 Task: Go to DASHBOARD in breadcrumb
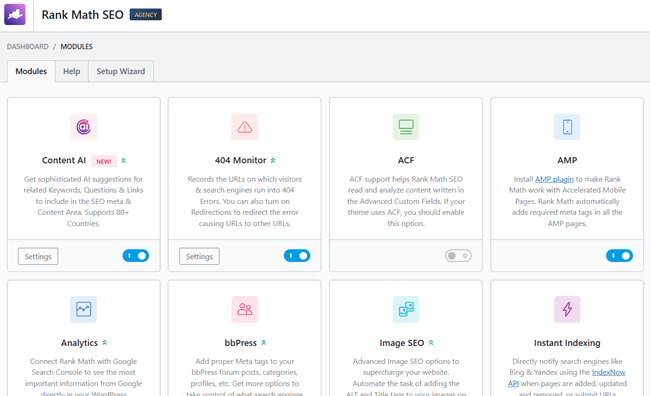tap(27, 46)
